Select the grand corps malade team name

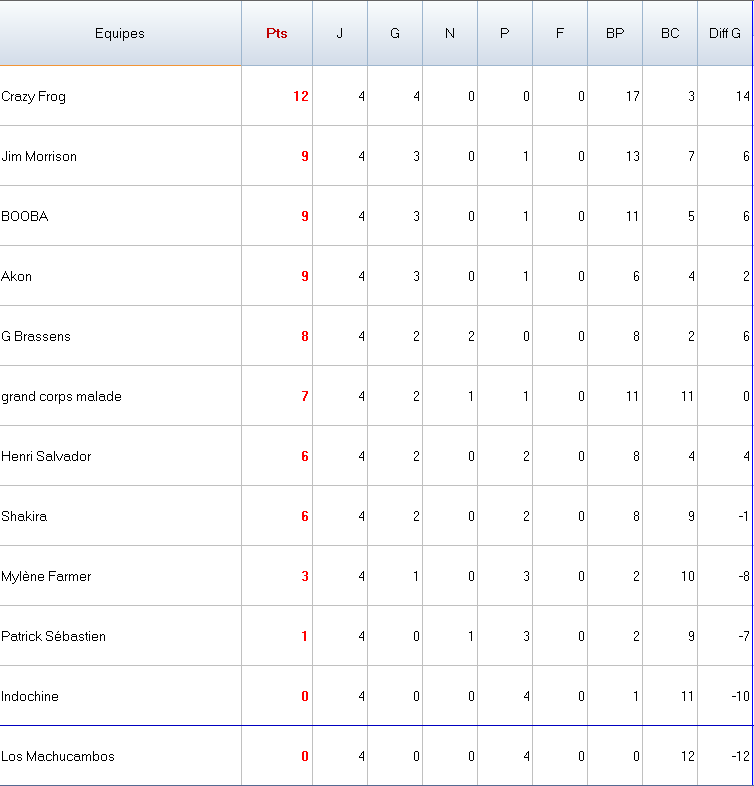(x=62, y=397)
